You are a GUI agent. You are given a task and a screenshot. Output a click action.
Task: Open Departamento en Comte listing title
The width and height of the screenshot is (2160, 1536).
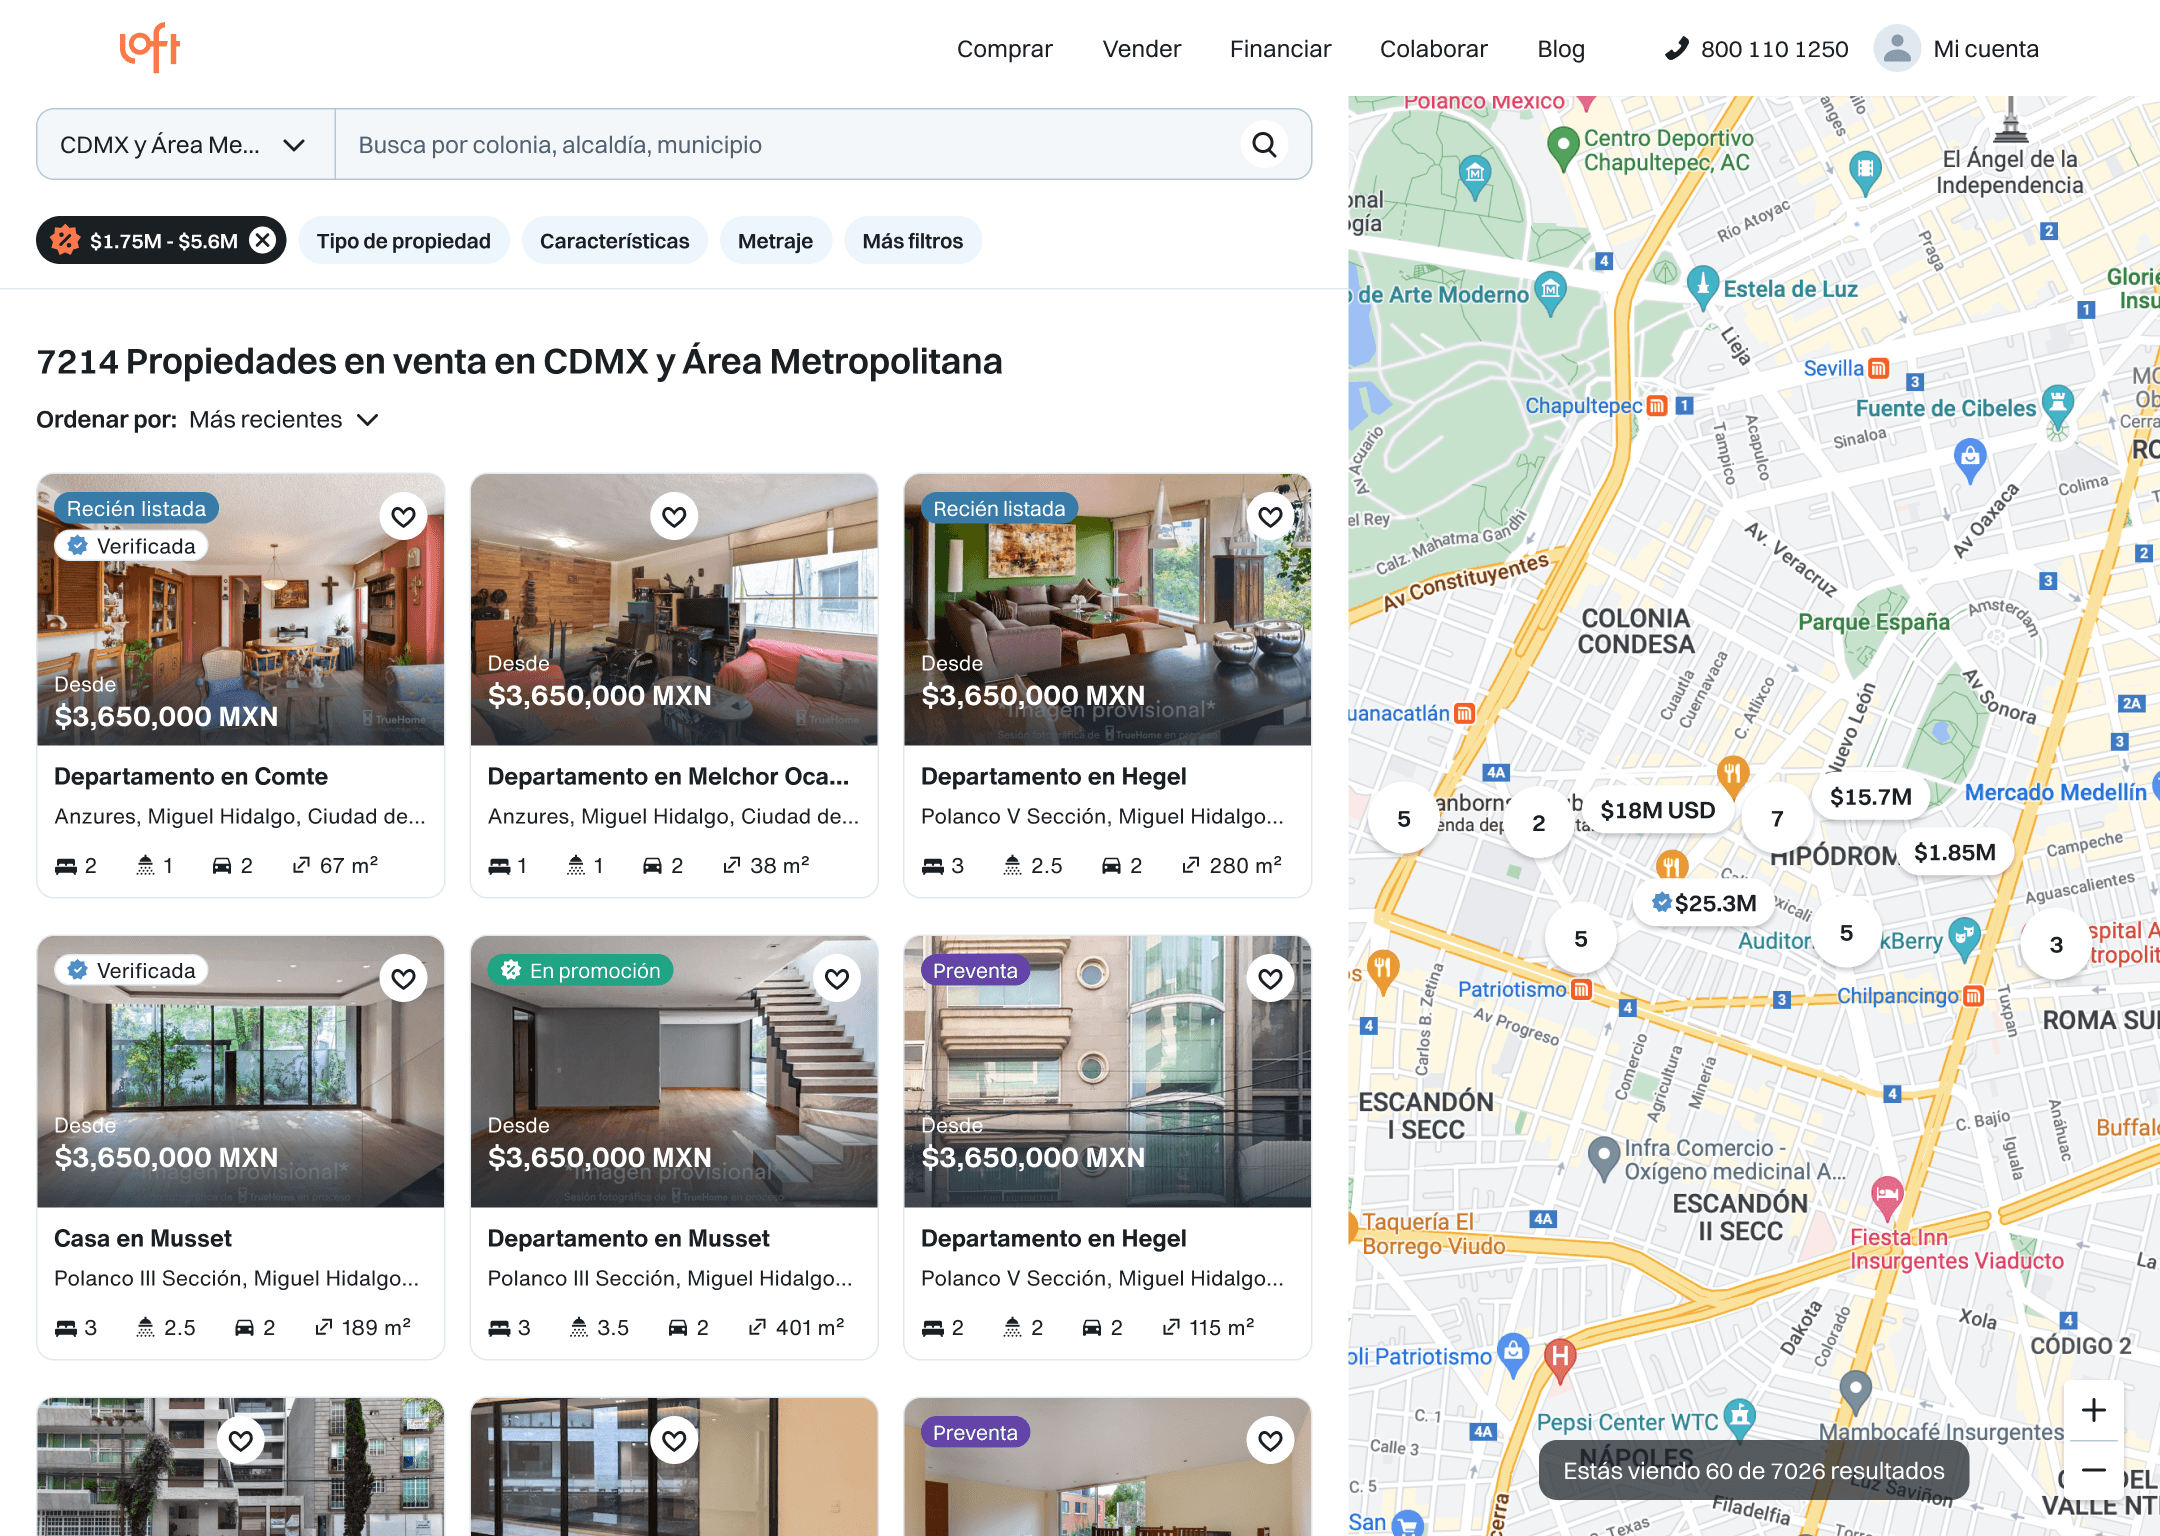click(x=191, y=777)
